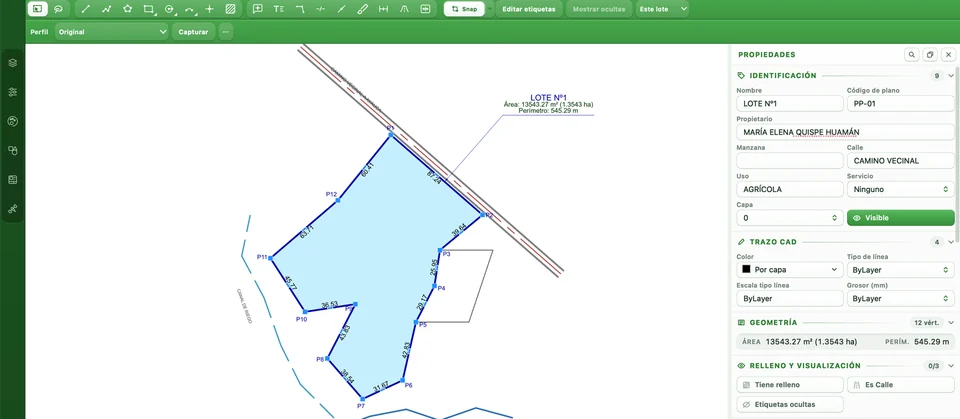
Task: Collapse the Geometría section
Action: coord(950,322)
